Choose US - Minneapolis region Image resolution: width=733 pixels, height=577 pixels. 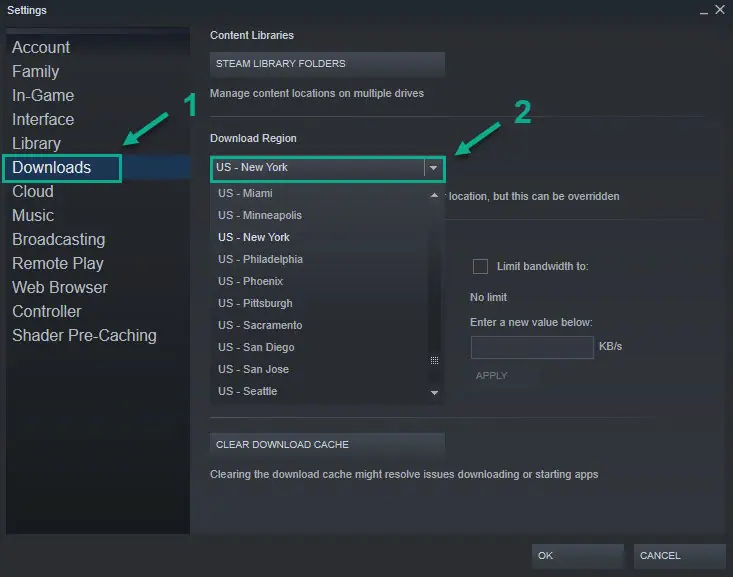pyautogui.click(x=320, y=216)
